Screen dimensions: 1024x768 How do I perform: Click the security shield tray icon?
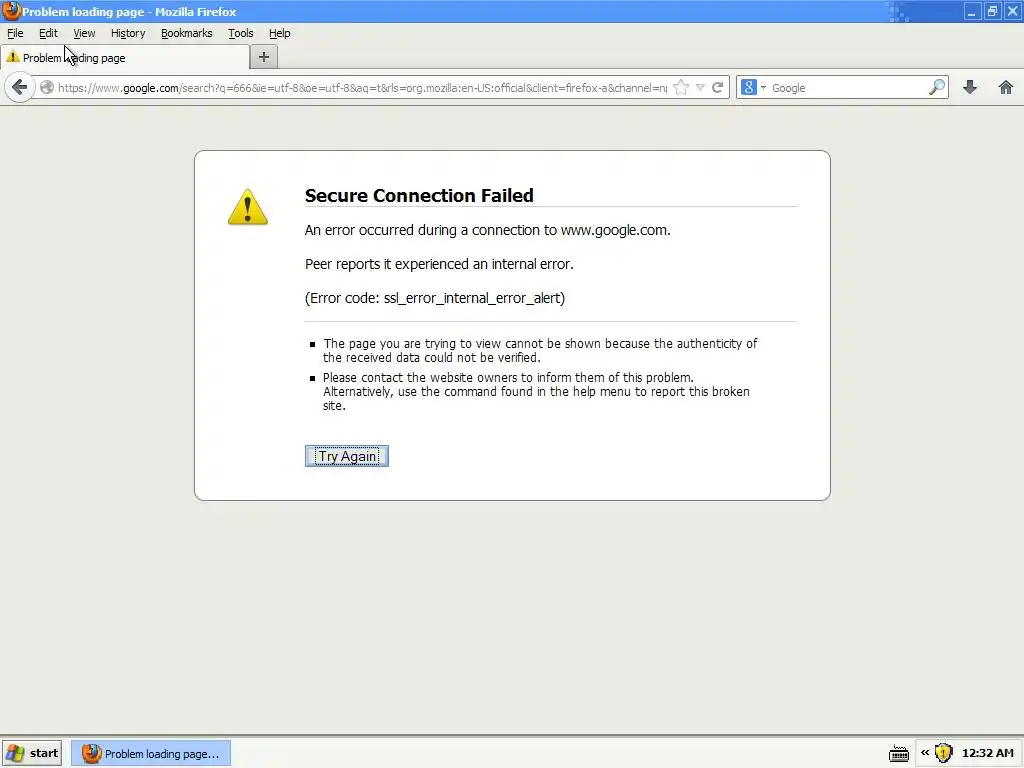944,753
